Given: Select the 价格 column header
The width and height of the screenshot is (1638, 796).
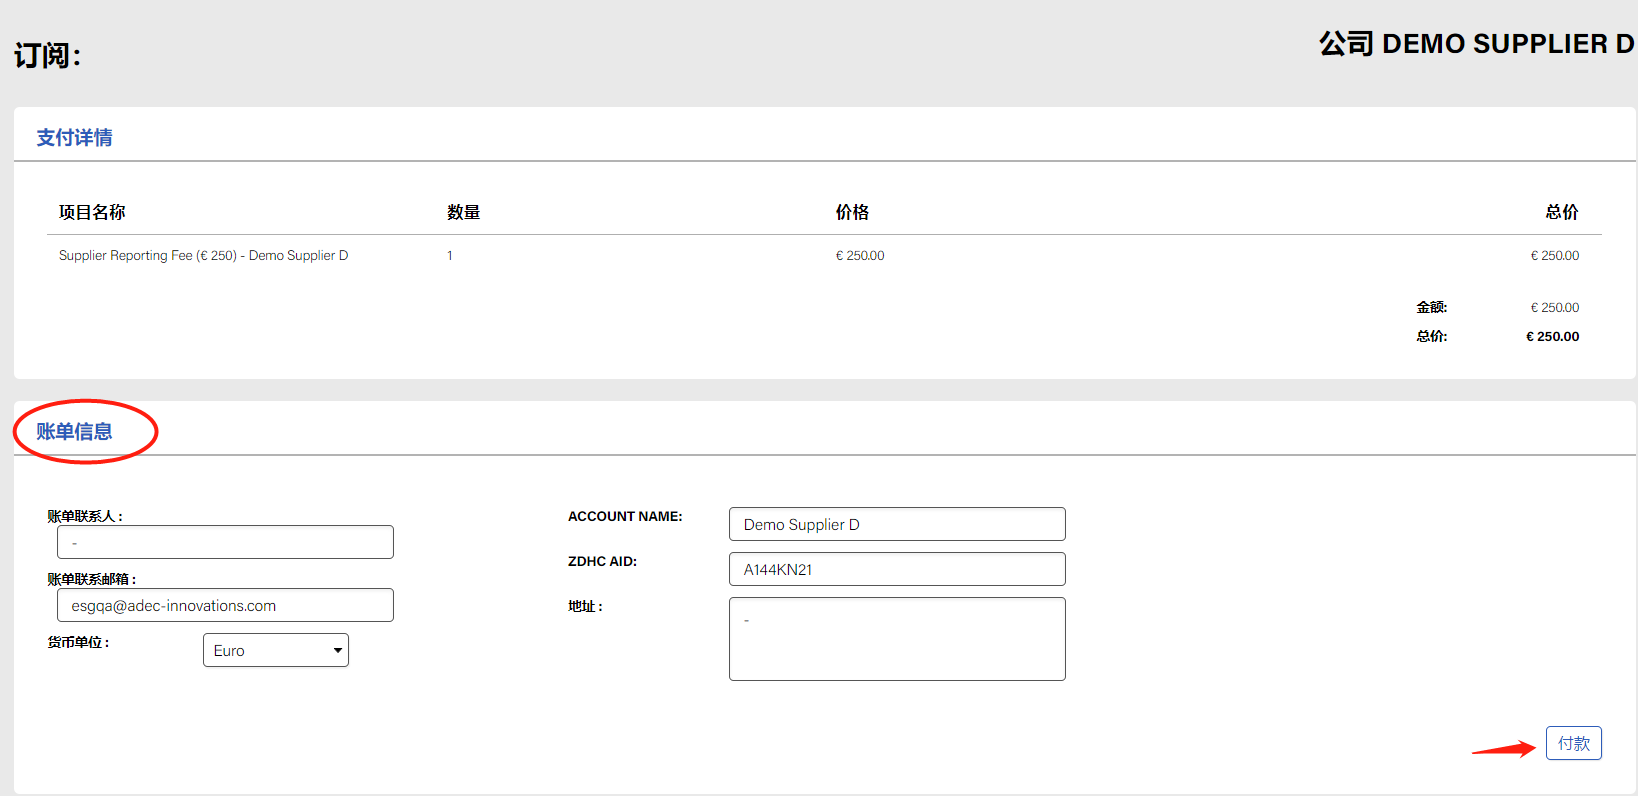Looking at the screenshot, I should (852, 212).
